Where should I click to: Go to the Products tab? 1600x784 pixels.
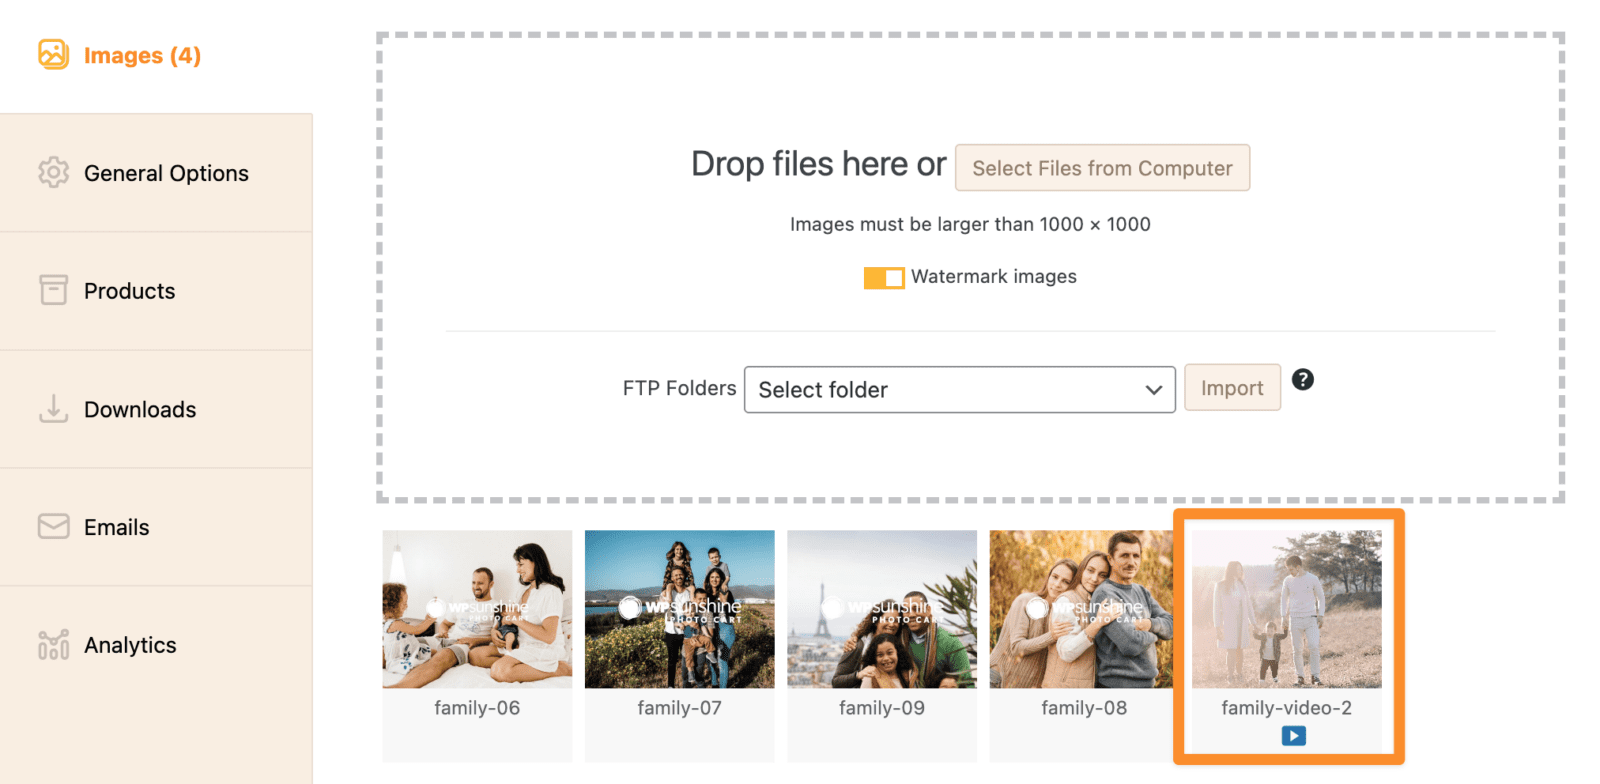tap(130, 292)
